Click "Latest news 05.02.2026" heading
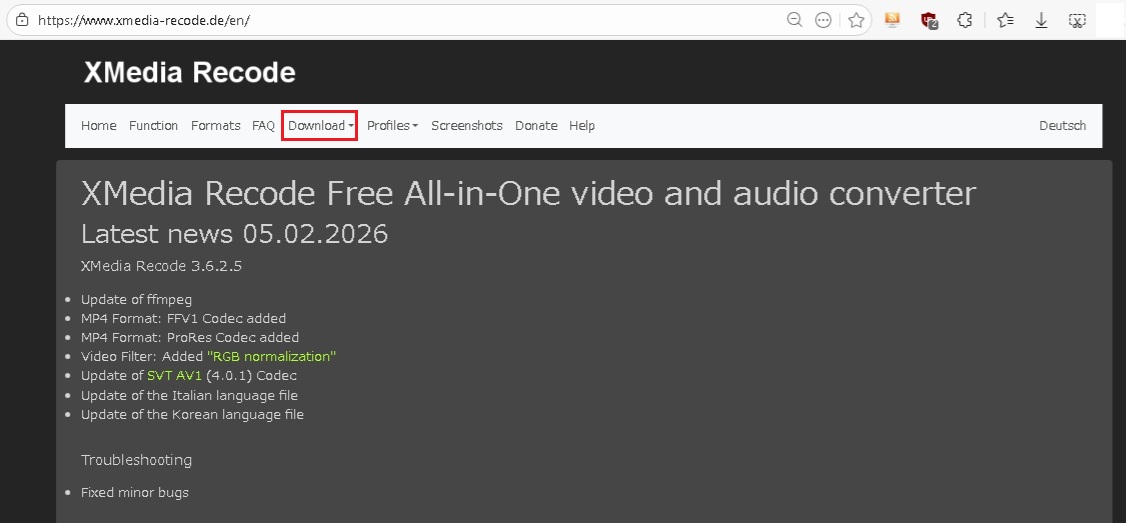The image size is (1126, 523). point(234,233)
